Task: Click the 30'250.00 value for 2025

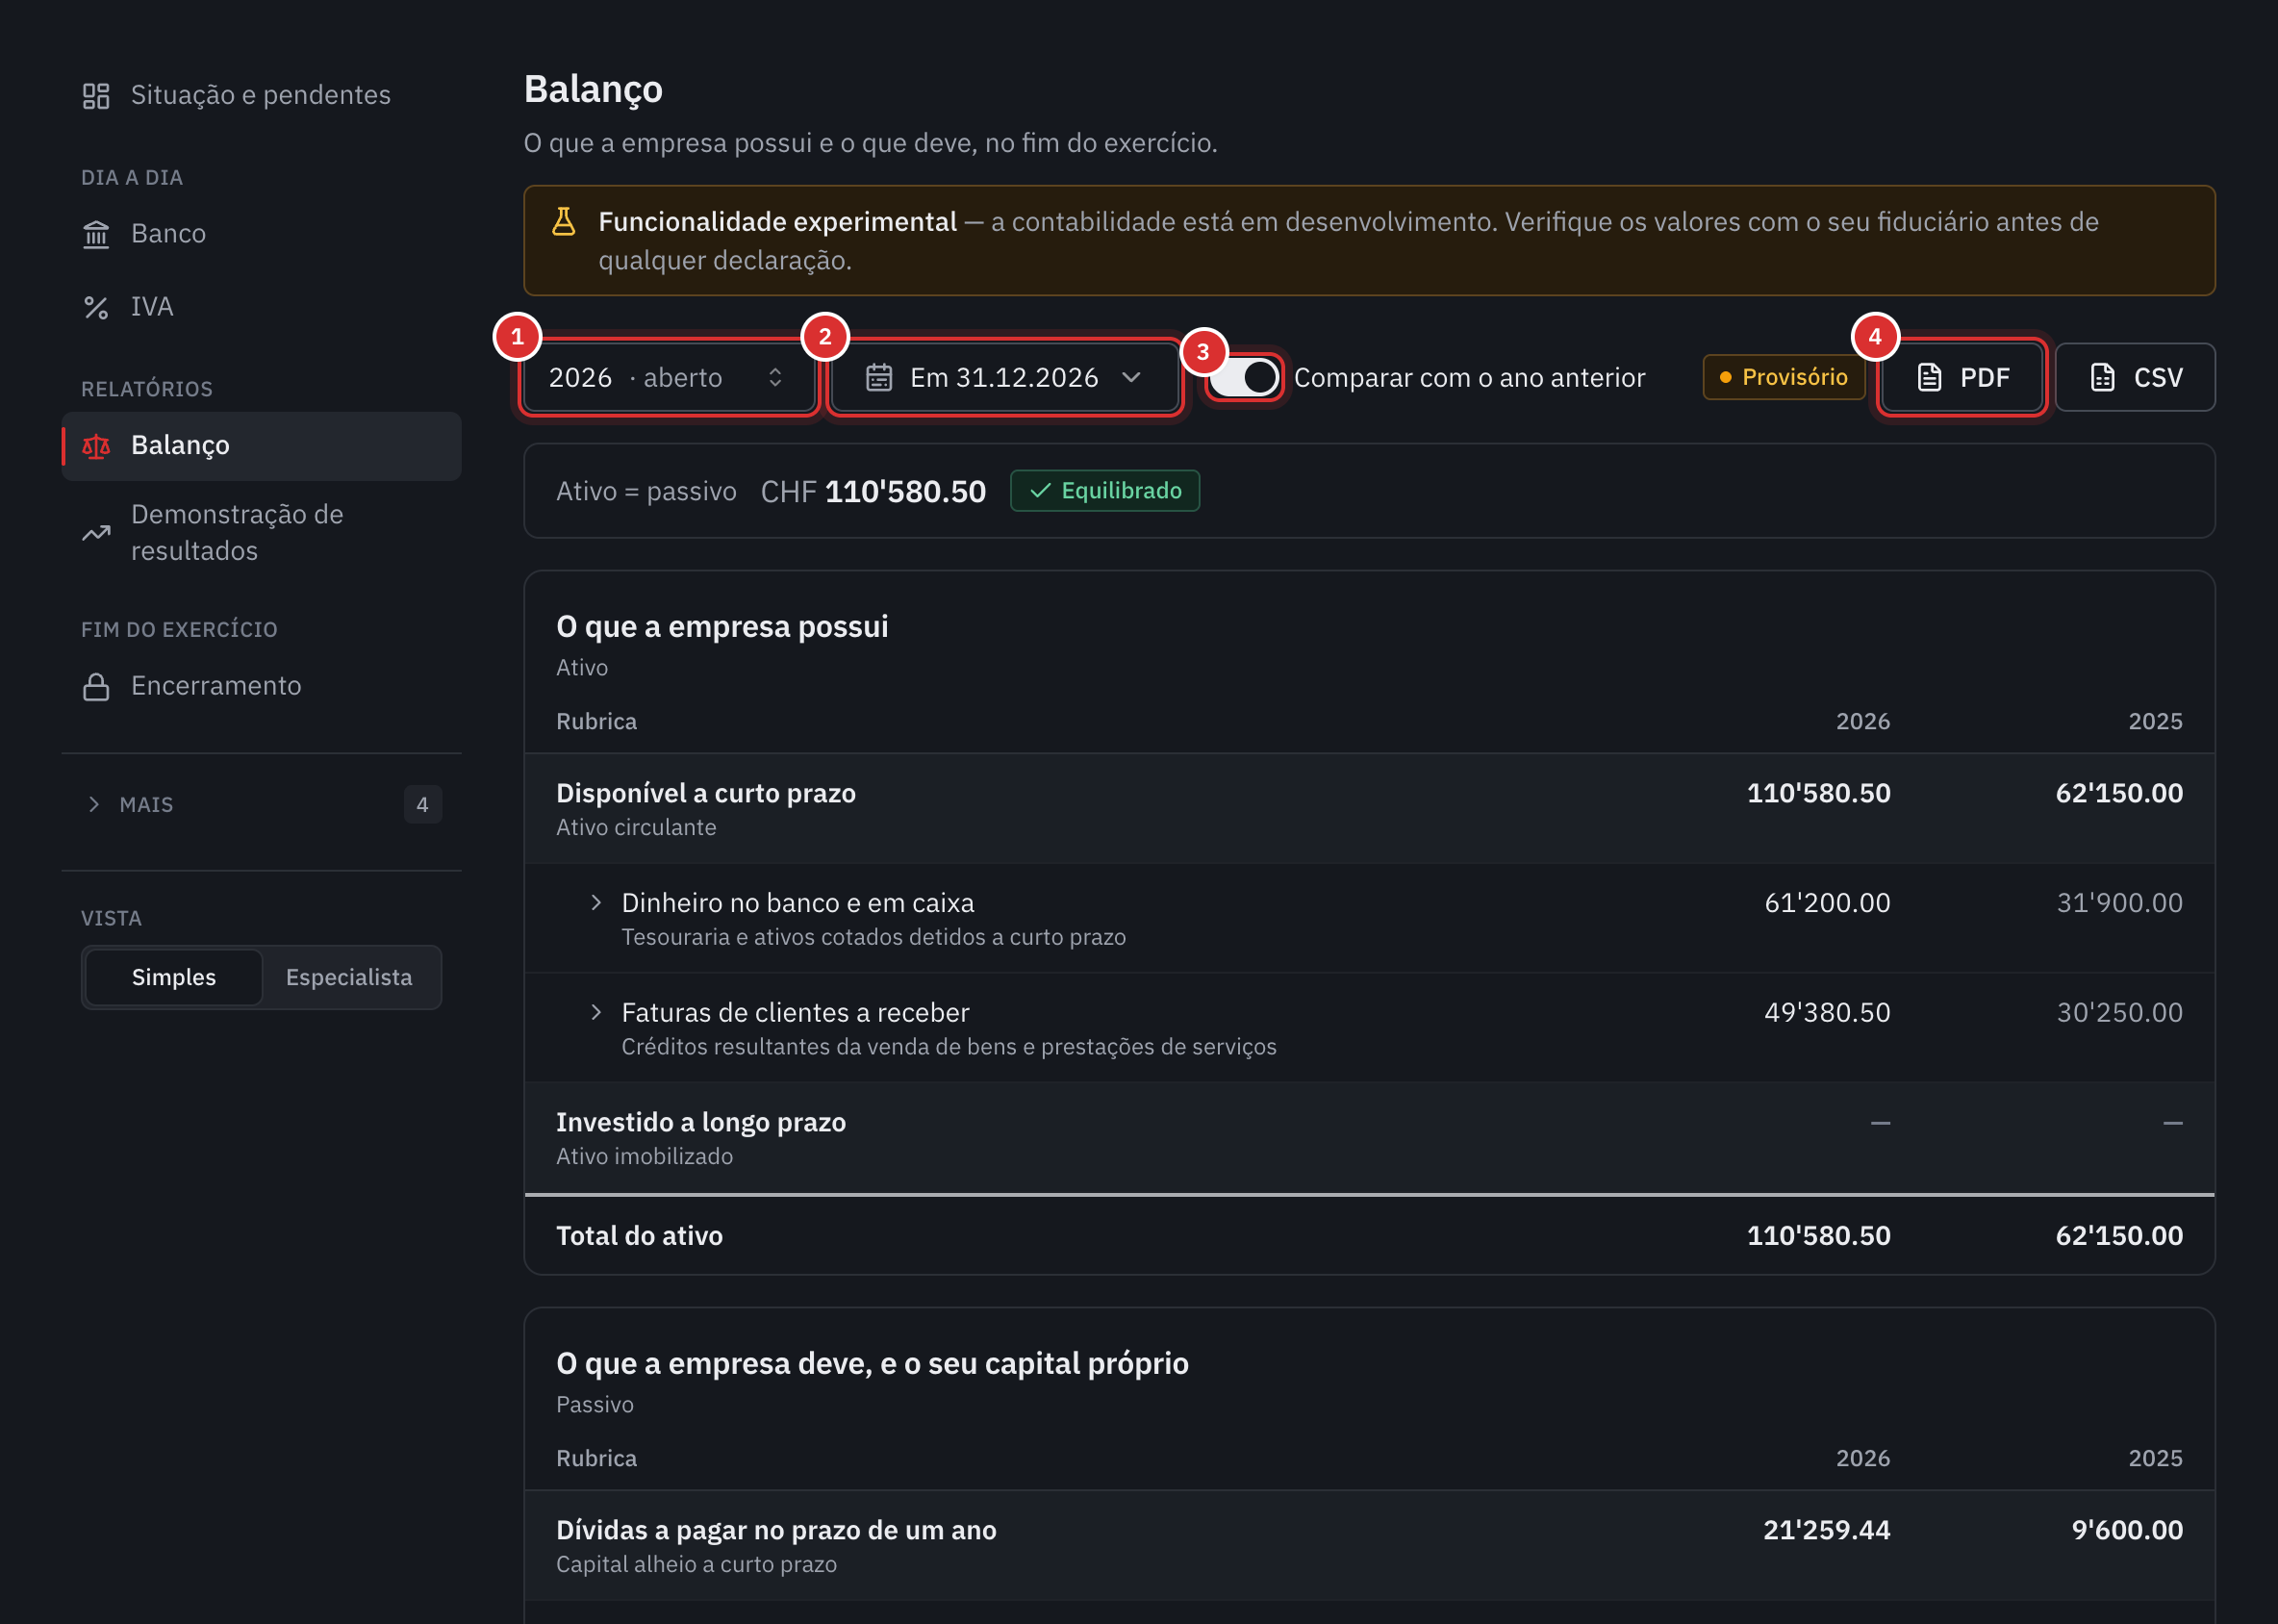Action: (2119, 1013)
